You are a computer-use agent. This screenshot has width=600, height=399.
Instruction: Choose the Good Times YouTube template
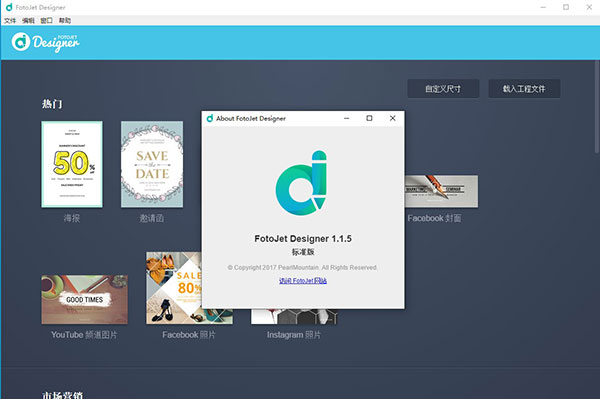click(x=85, y=300)
